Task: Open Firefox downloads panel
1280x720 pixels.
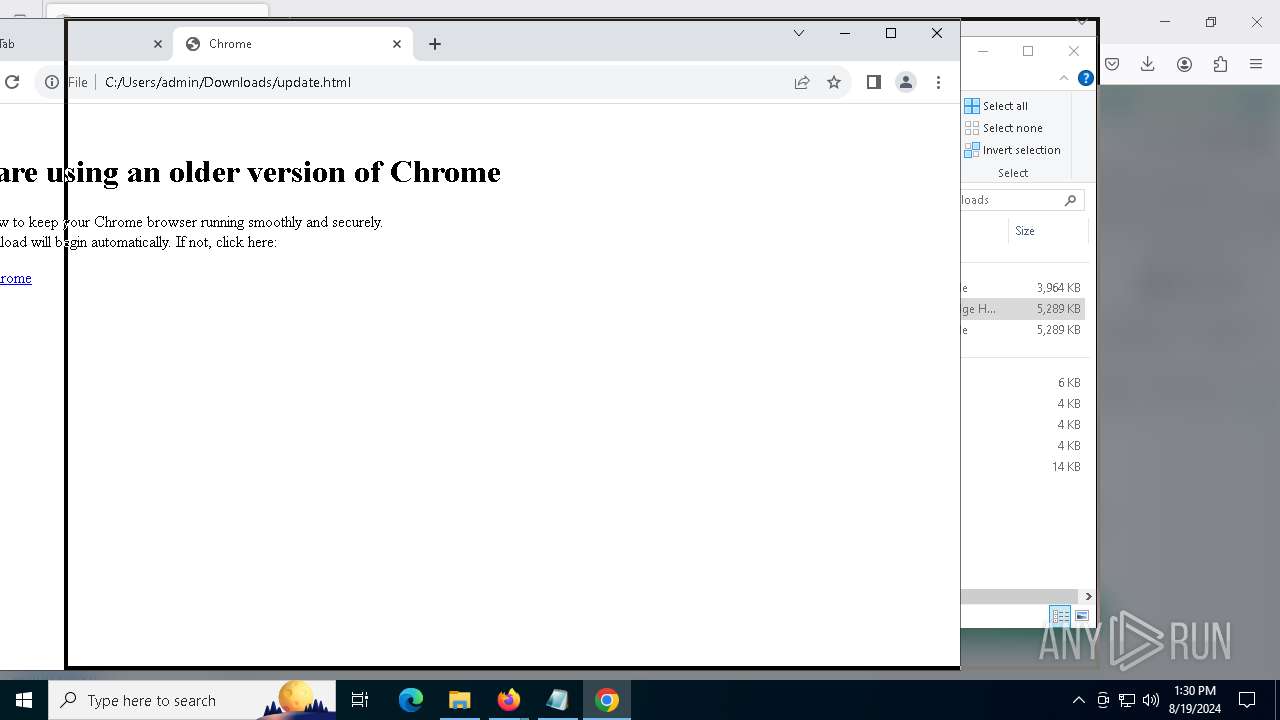Action: [x=1148, y=64]
